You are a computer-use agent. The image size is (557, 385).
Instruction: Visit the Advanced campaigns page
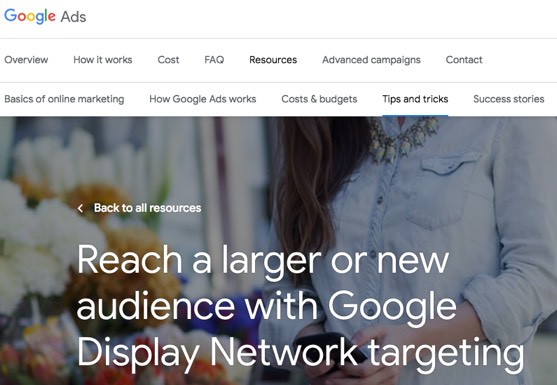[371, 60]
